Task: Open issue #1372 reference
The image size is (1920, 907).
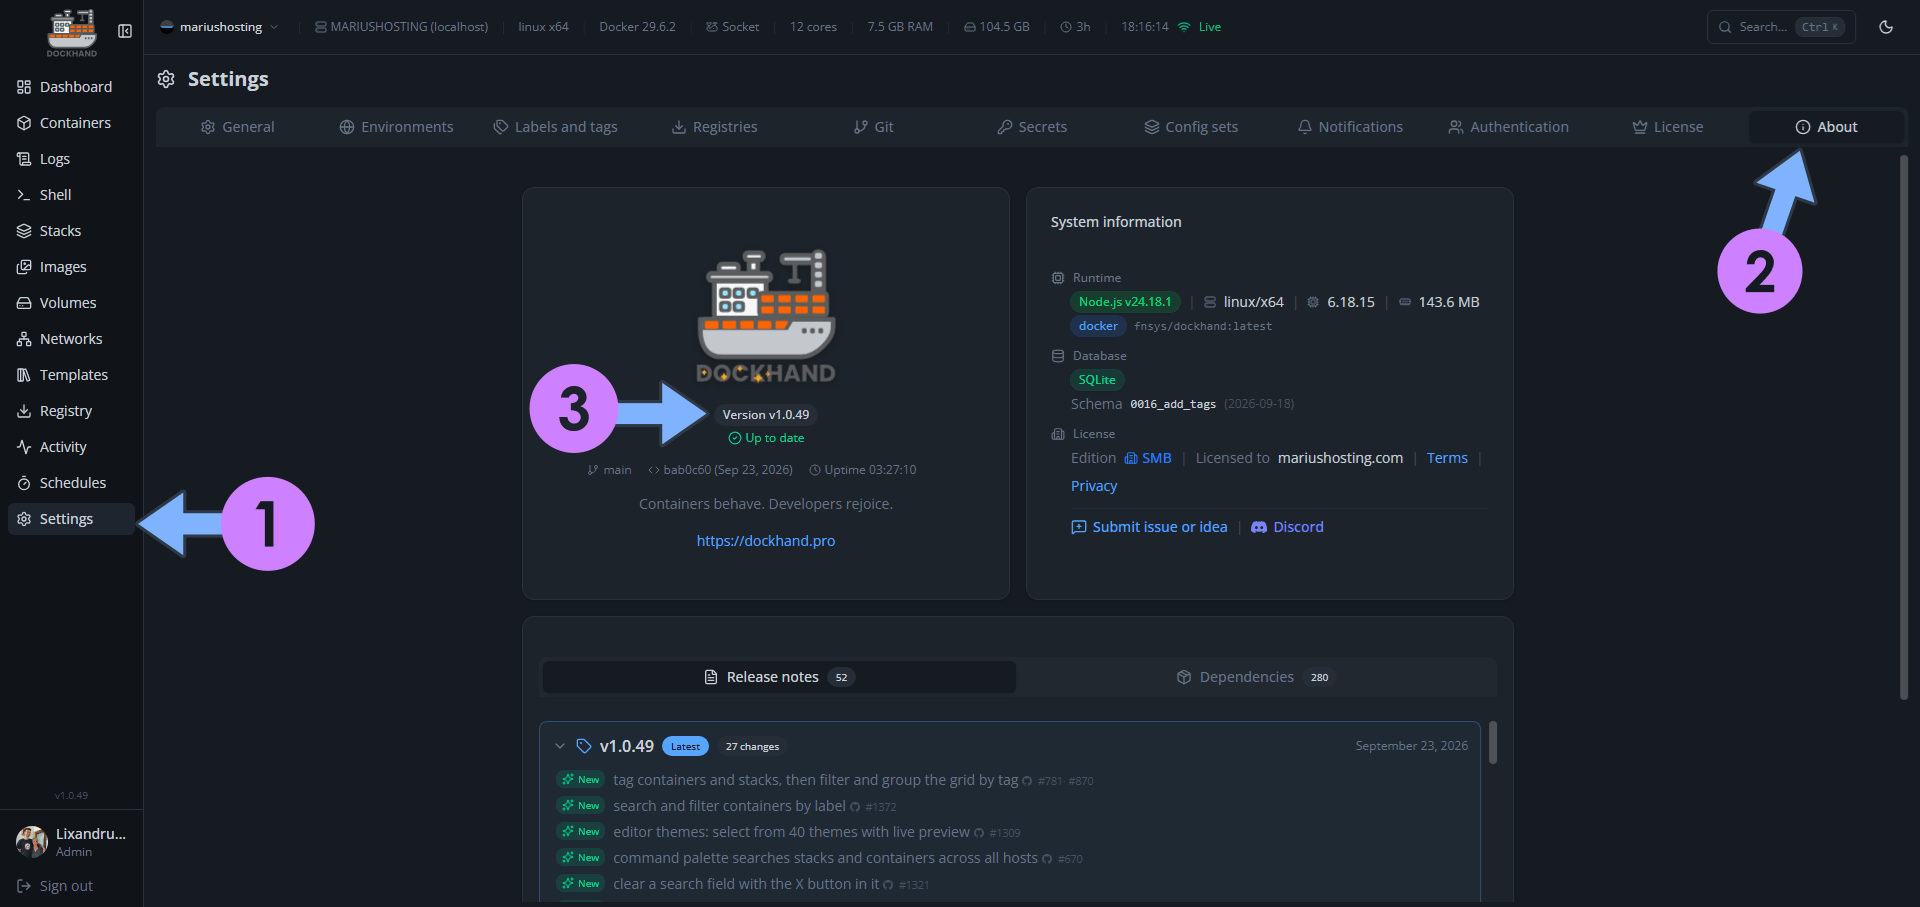Action: coord(881,807)
